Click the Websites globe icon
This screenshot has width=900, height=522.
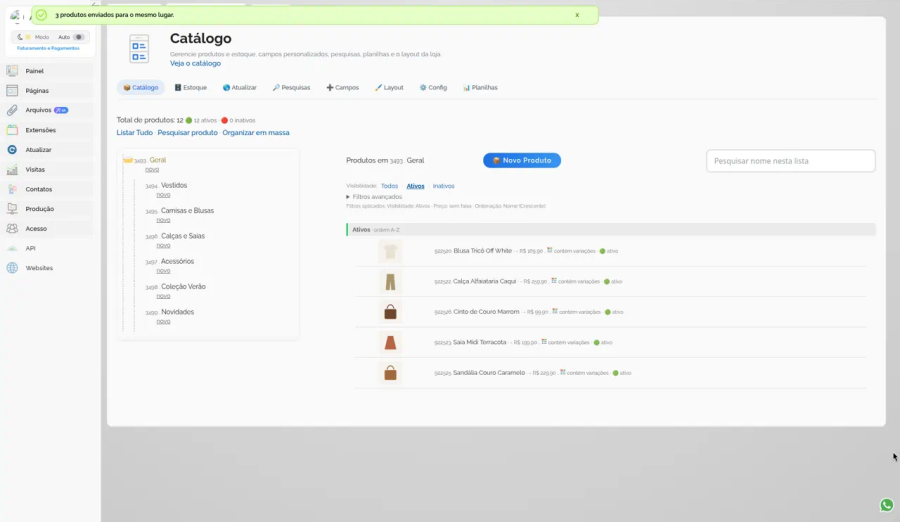tap(12, 268)
